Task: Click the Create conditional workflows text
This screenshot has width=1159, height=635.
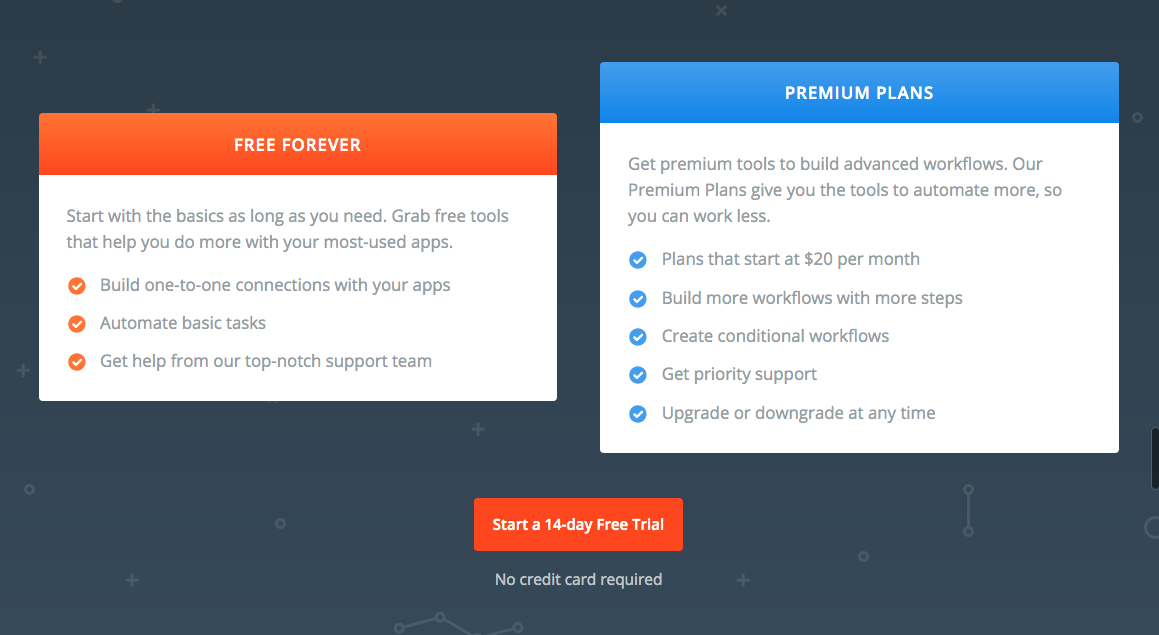Action: (x=775, y=336)
